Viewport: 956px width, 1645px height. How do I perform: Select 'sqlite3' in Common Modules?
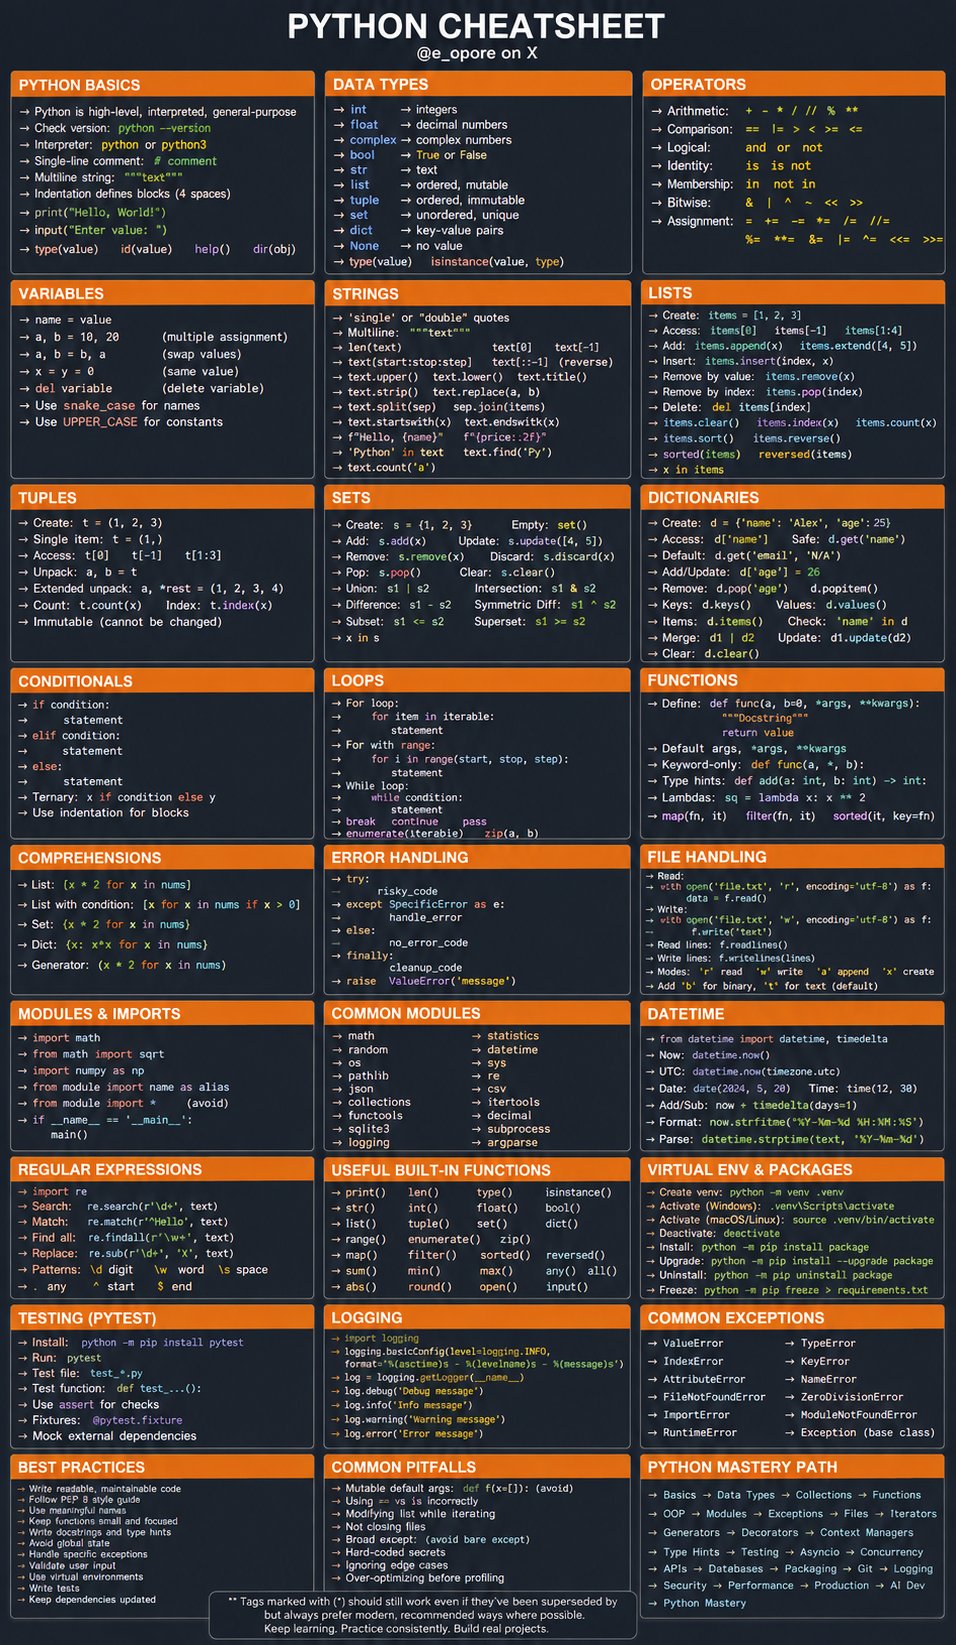pos(369,1129)
